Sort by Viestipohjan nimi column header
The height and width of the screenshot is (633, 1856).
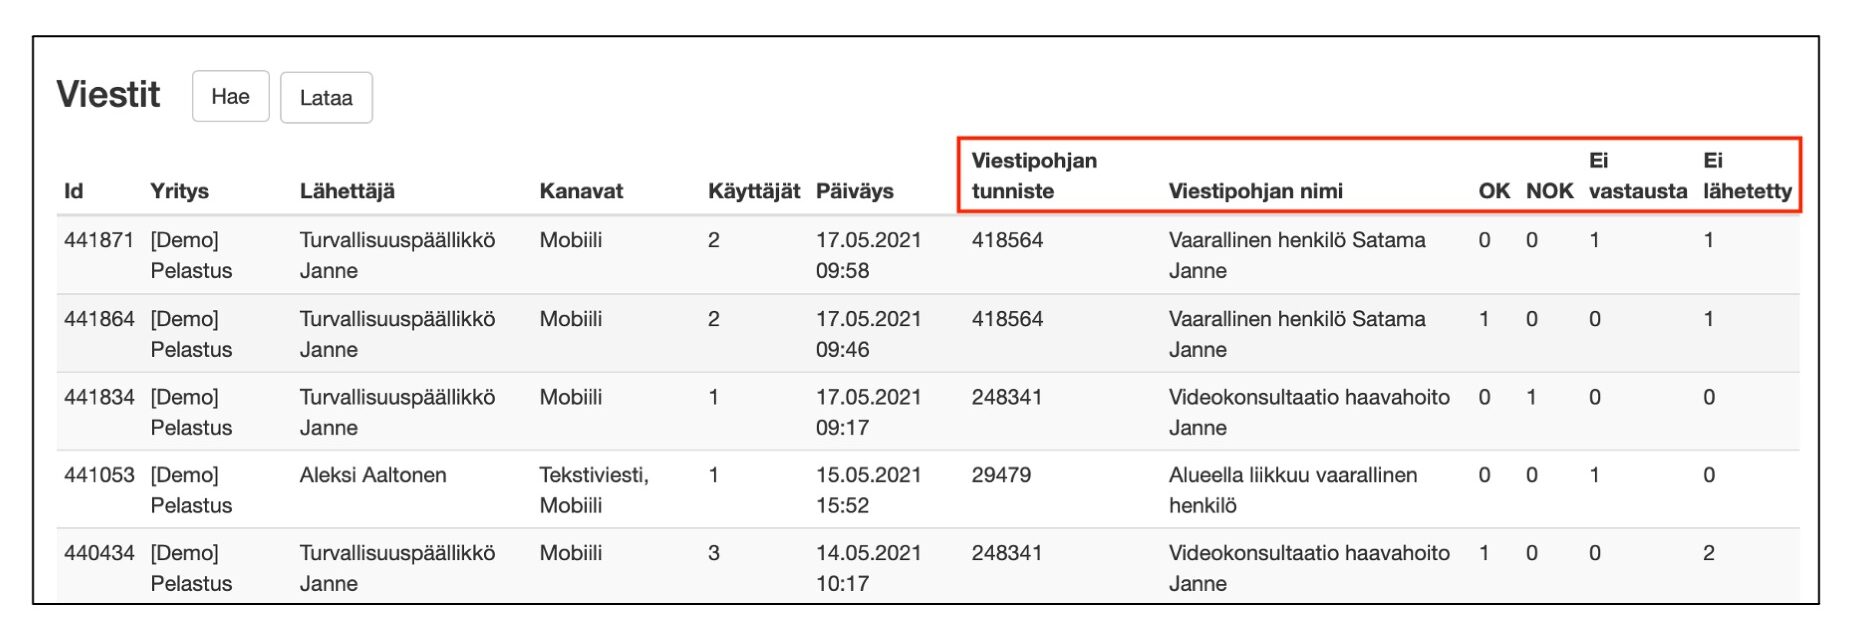1255,191
